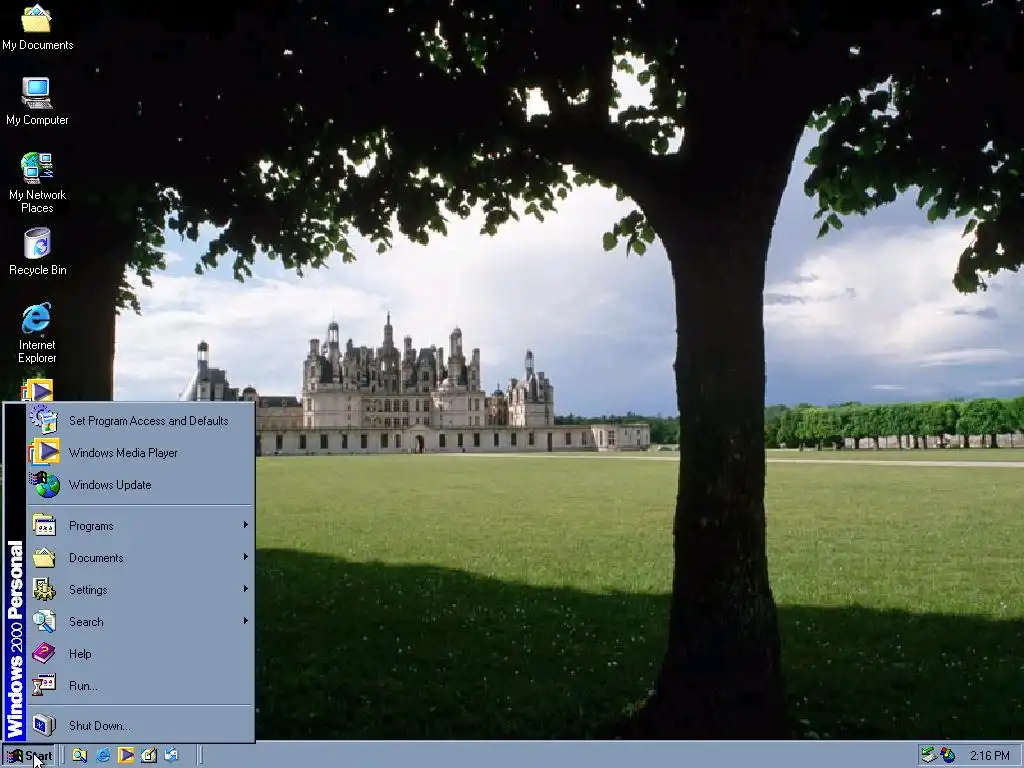Launch Outlook Express from the Quick Launch bar
This screenshot has width=1024, height=768.
coord(171,756)
